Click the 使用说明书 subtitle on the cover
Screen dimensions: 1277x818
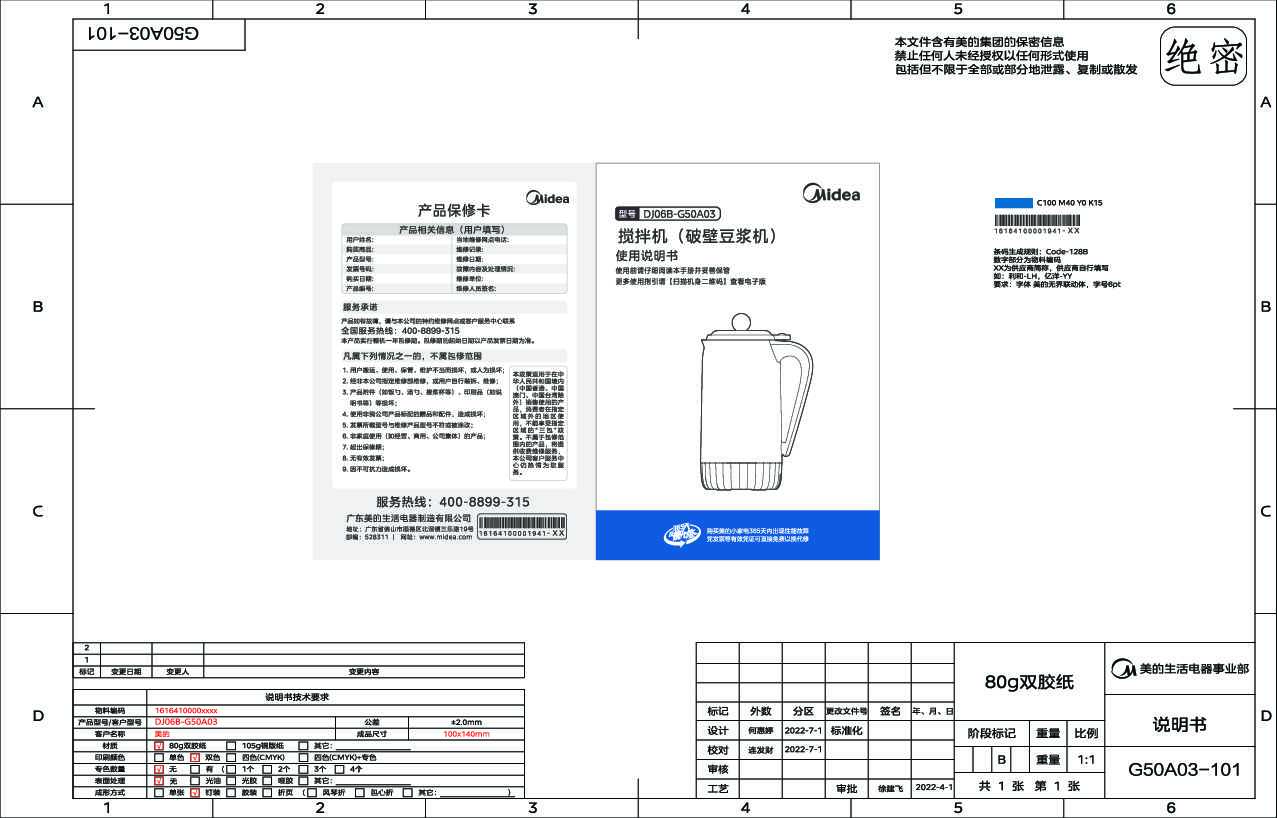click(646, 256)
